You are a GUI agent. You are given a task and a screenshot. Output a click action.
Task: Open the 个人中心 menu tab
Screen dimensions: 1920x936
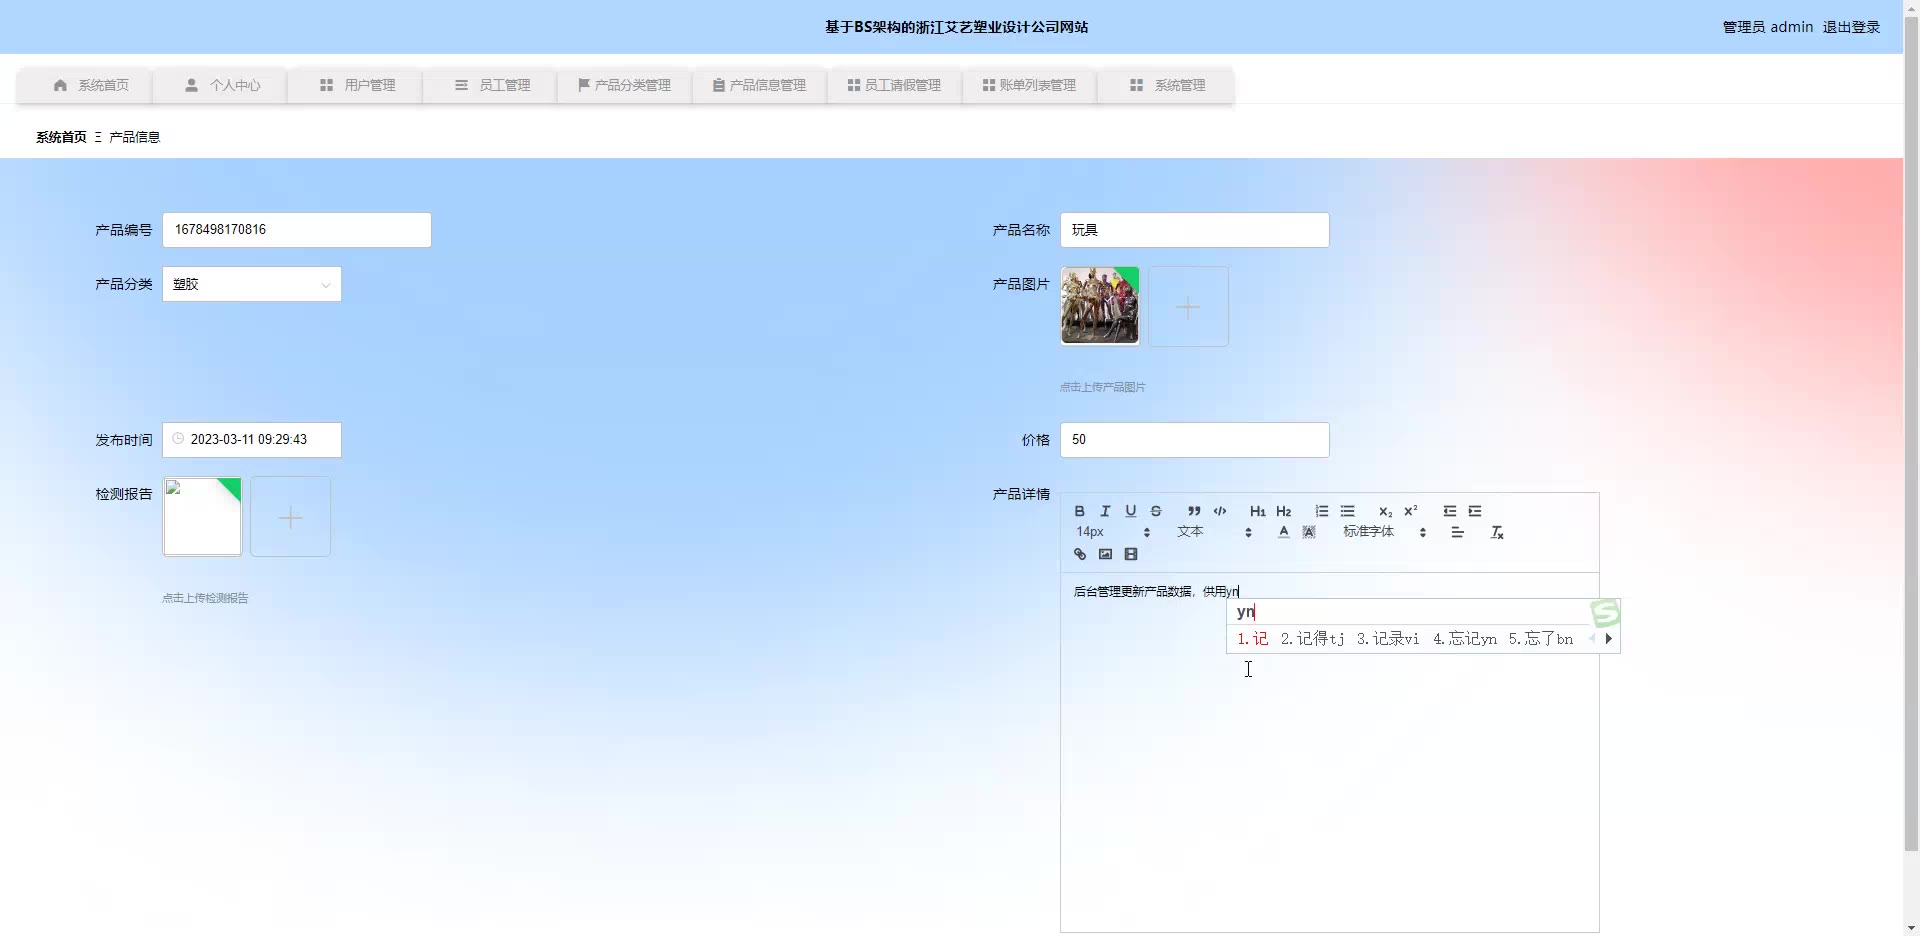(x=222, y=85)
